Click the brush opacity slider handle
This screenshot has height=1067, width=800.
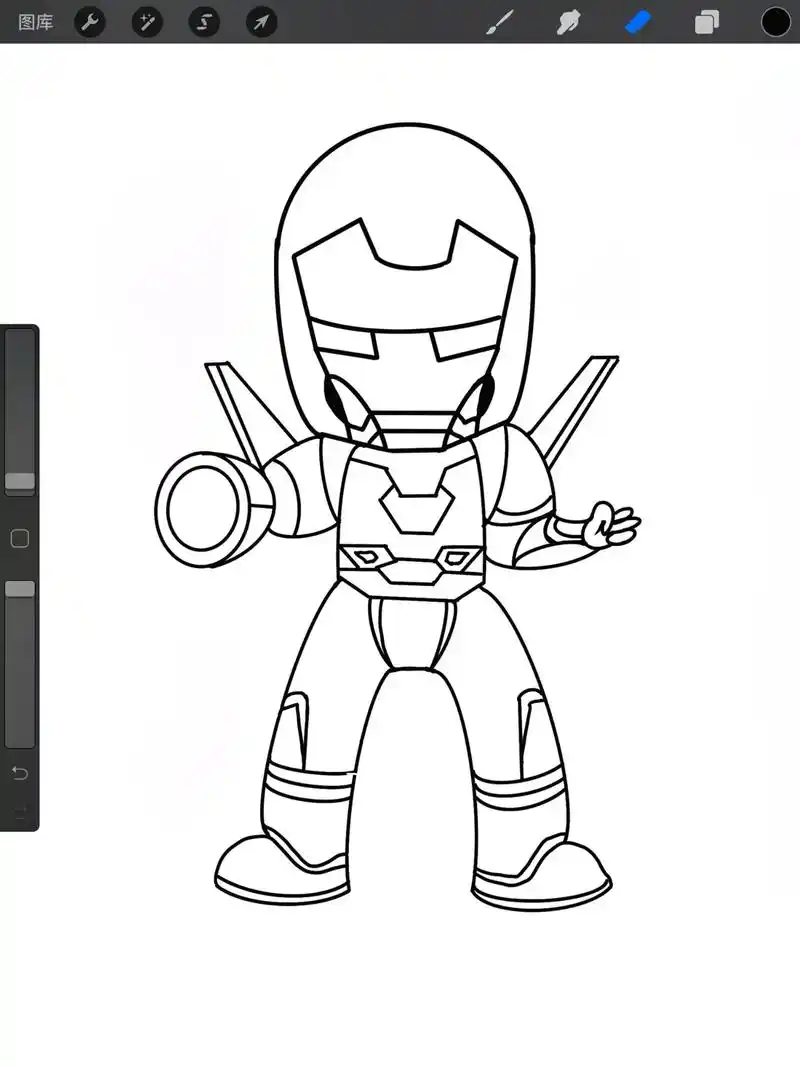coord(20,589)
